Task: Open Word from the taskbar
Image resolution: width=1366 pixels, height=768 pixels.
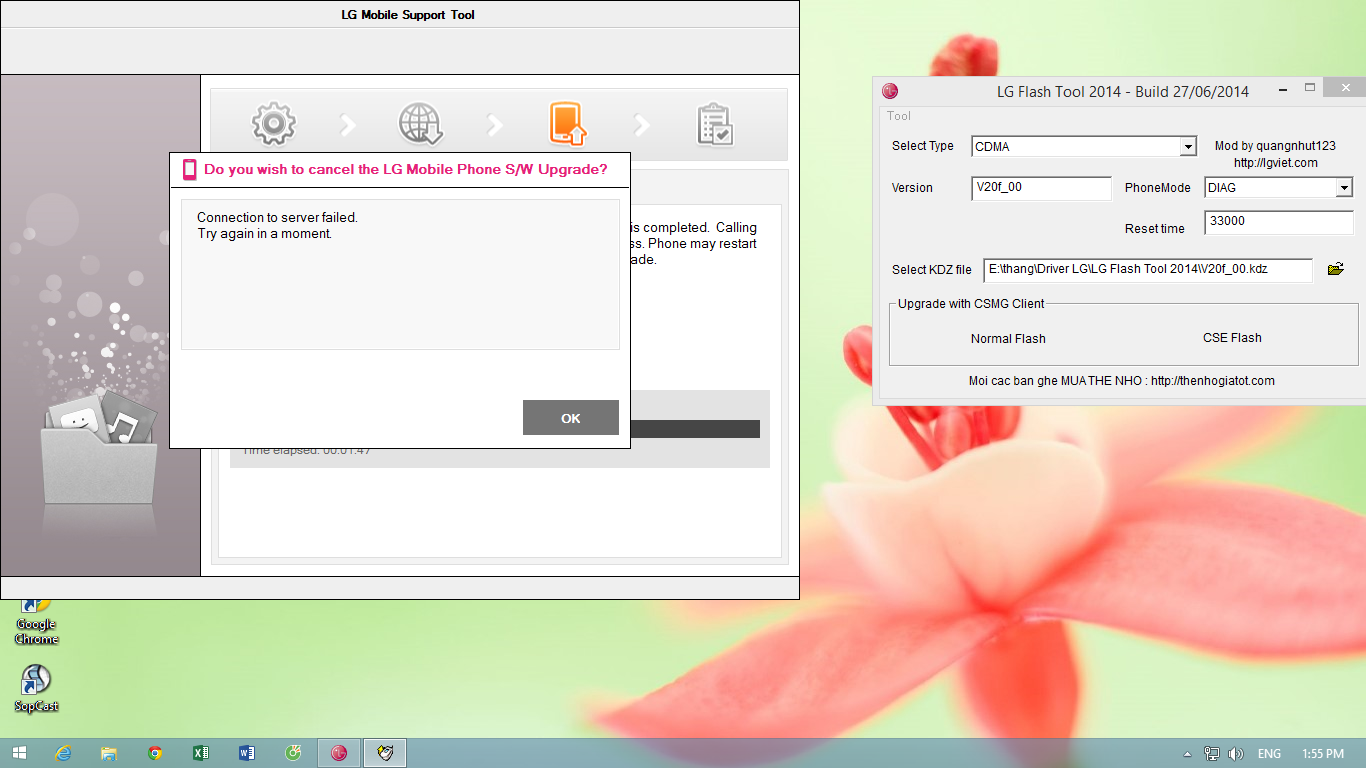Action: tap(247, 753)
